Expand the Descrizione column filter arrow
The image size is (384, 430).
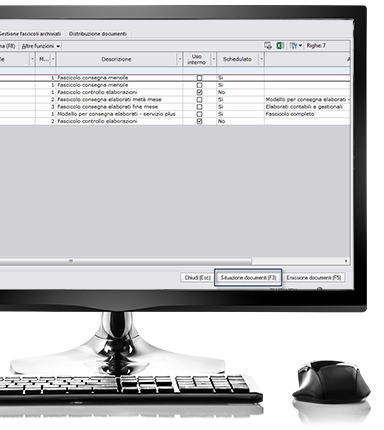[180, 59]
